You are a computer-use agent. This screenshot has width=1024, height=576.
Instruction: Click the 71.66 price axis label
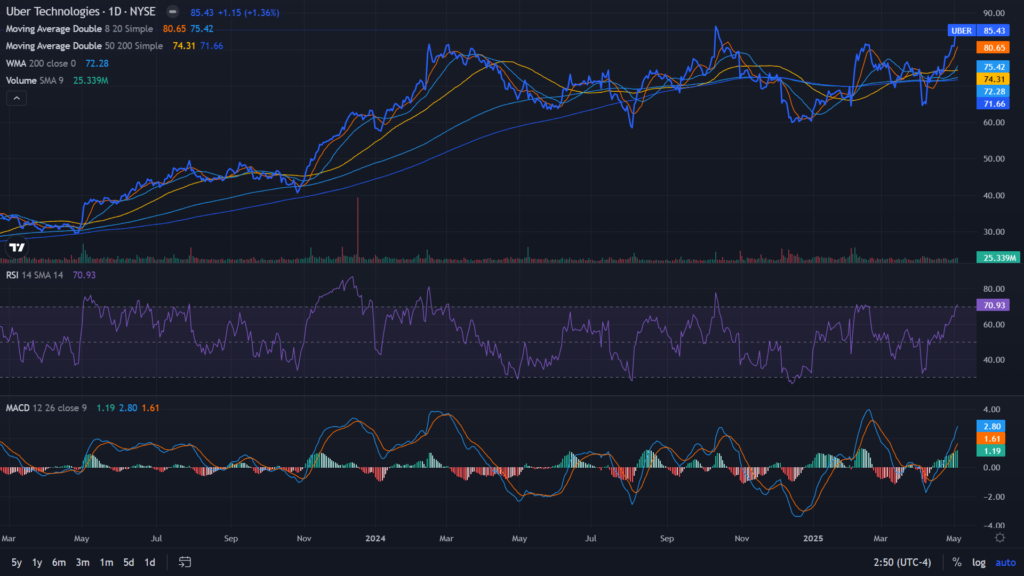[993, 104]
